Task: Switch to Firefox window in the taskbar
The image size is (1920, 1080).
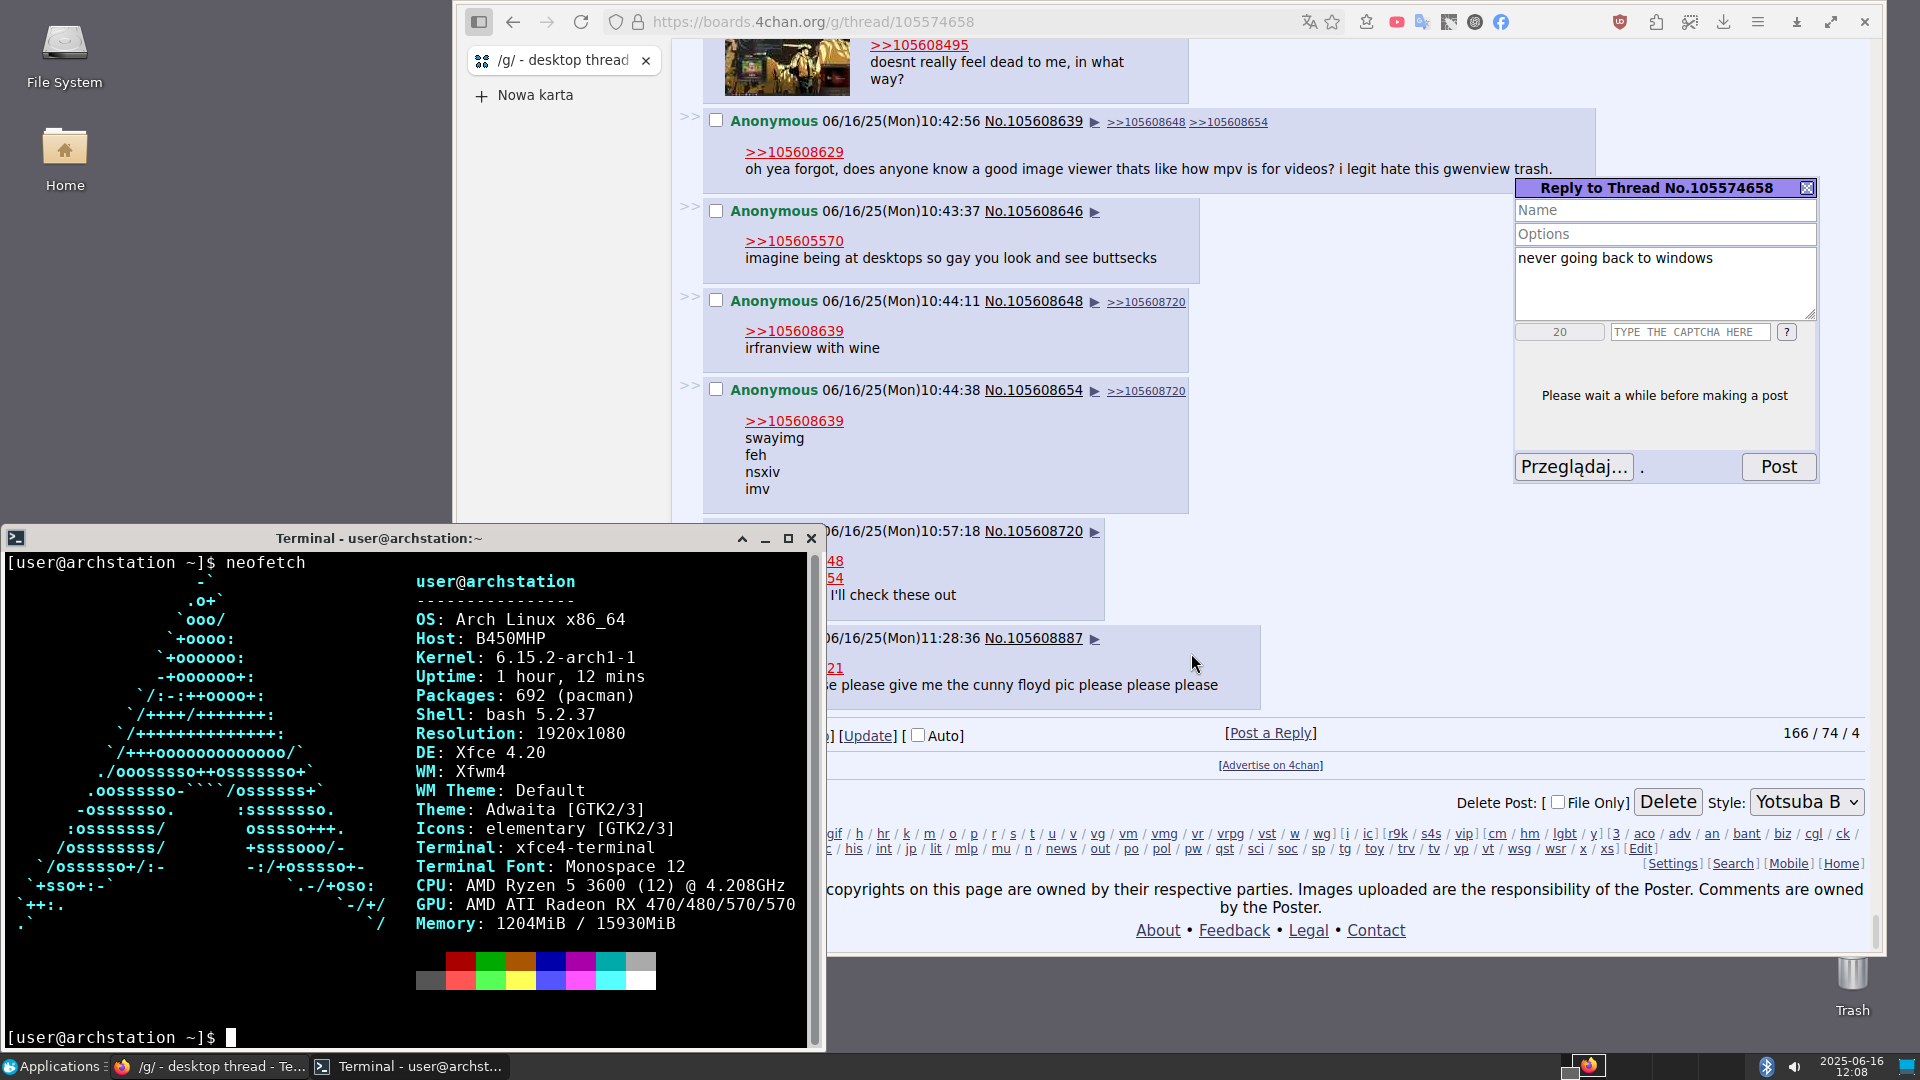Action: pyautogui.click(x=210, y=1067)
